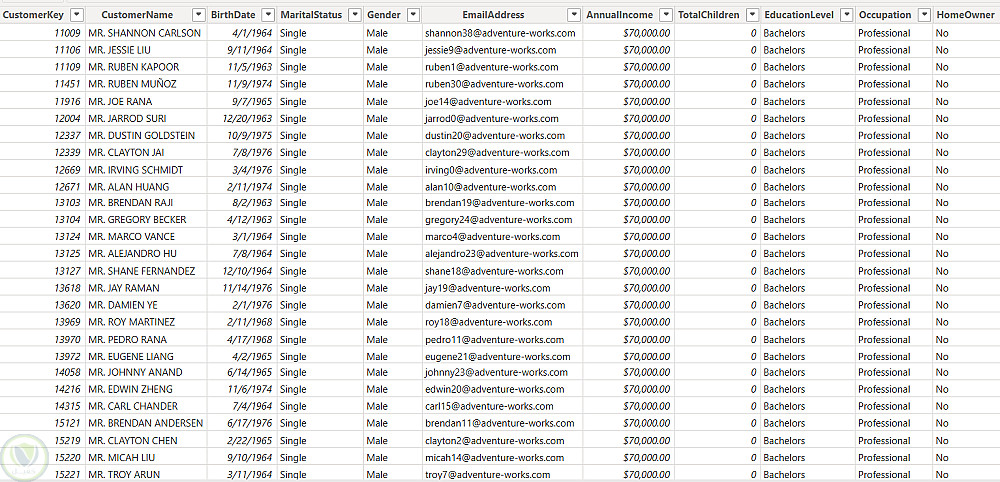Click the cell MR. ALEJANDRO HU
The width and height of the screenshot is (1000, 482).
click(147, 253)
